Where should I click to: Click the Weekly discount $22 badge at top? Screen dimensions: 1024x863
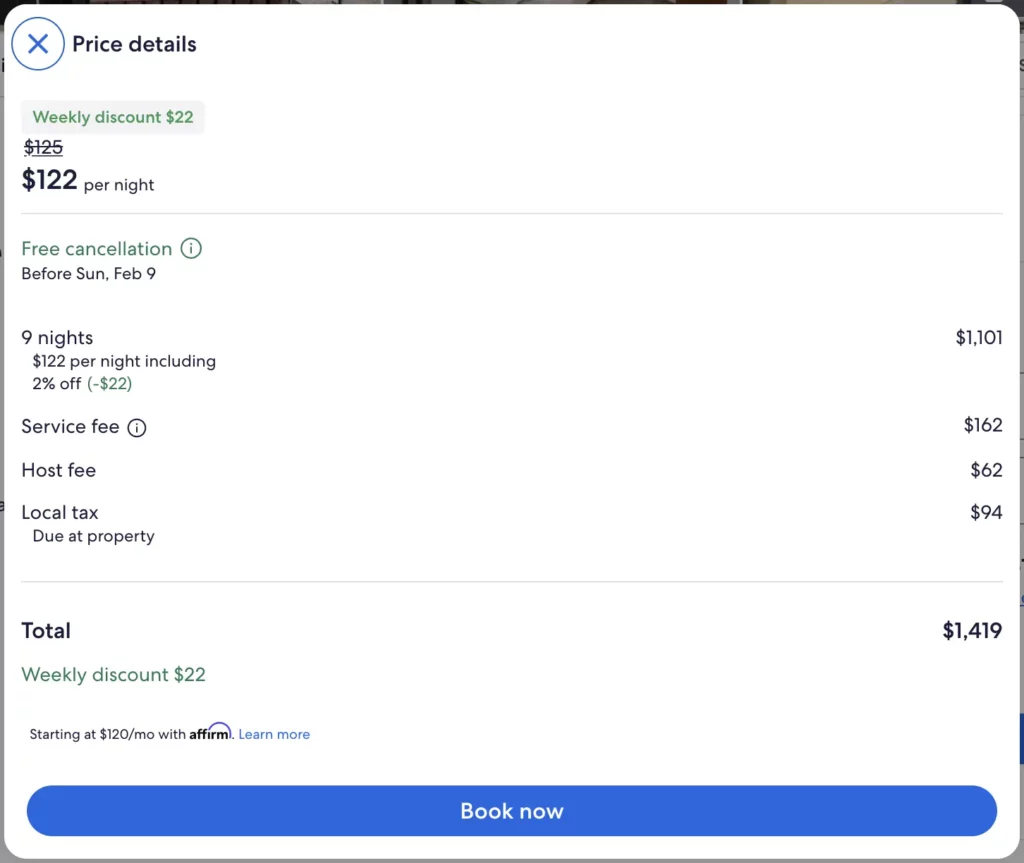click(113, 117)
